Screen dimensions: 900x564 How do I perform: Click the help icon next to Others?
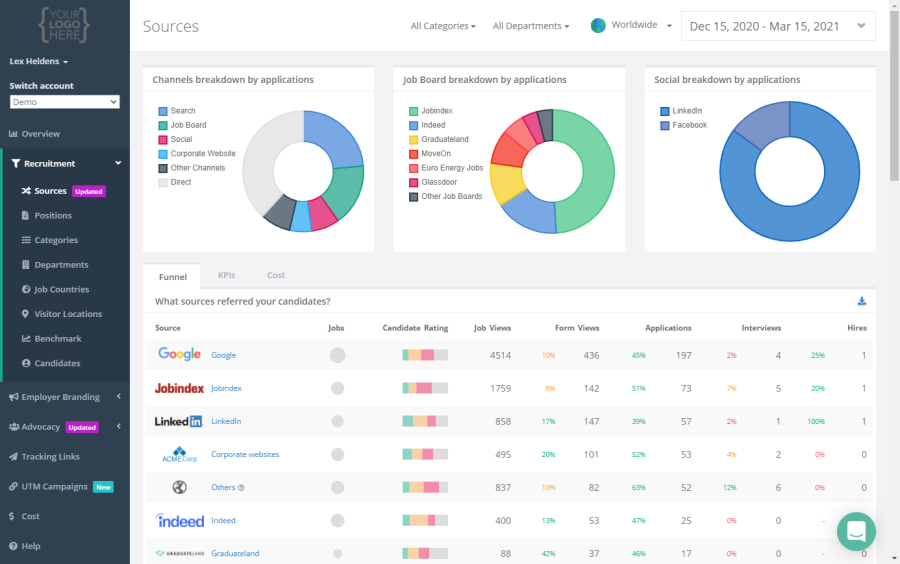(x=241, y=488)
